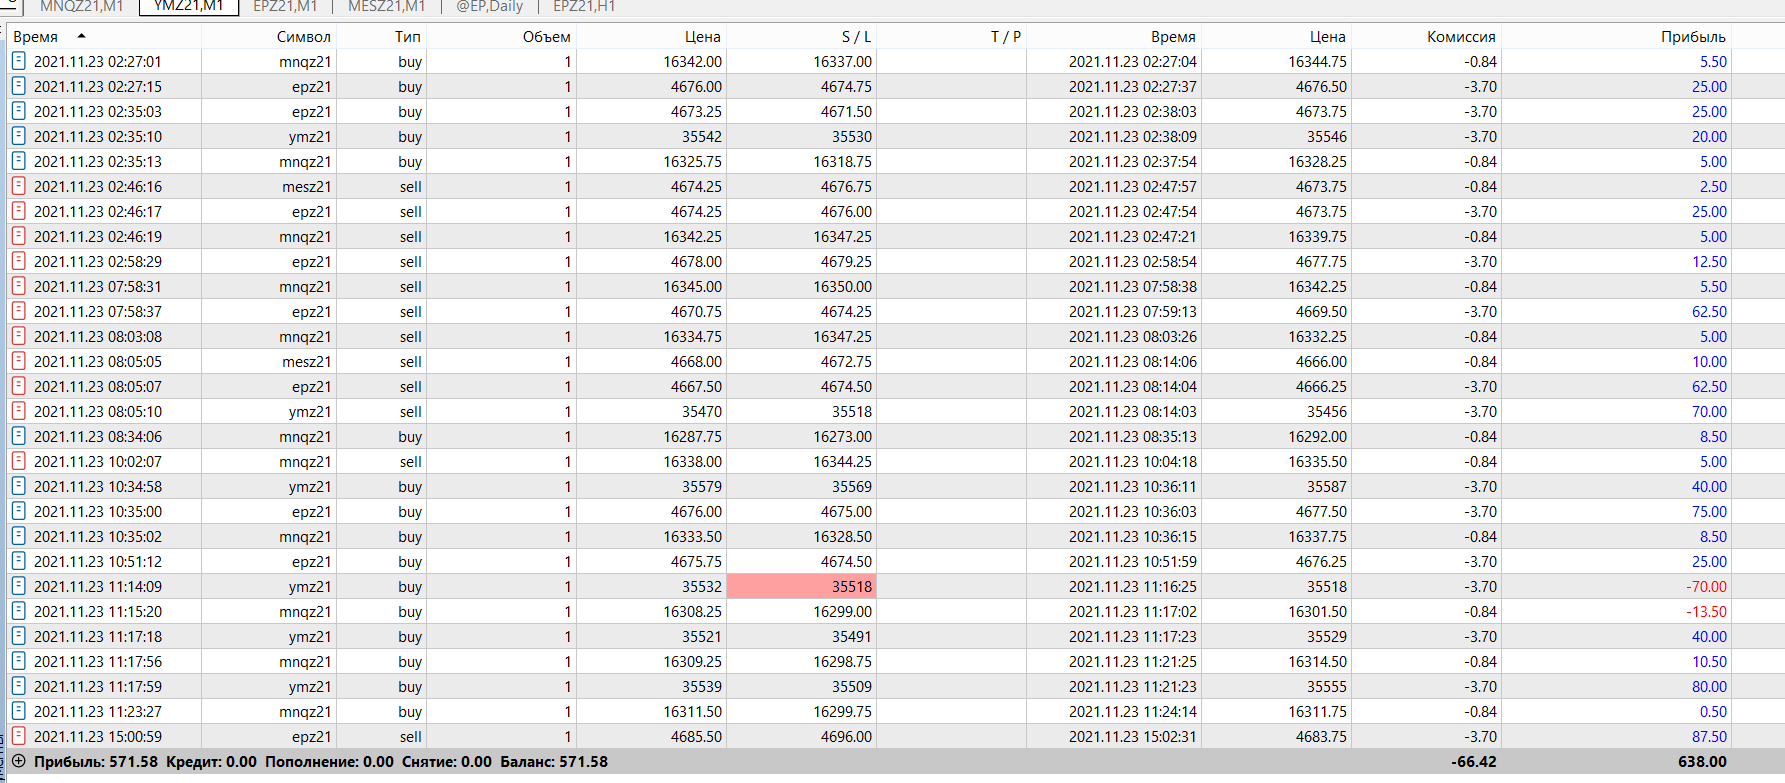
Task: Select close price 16314.50
Action: tap(1317, 662)
